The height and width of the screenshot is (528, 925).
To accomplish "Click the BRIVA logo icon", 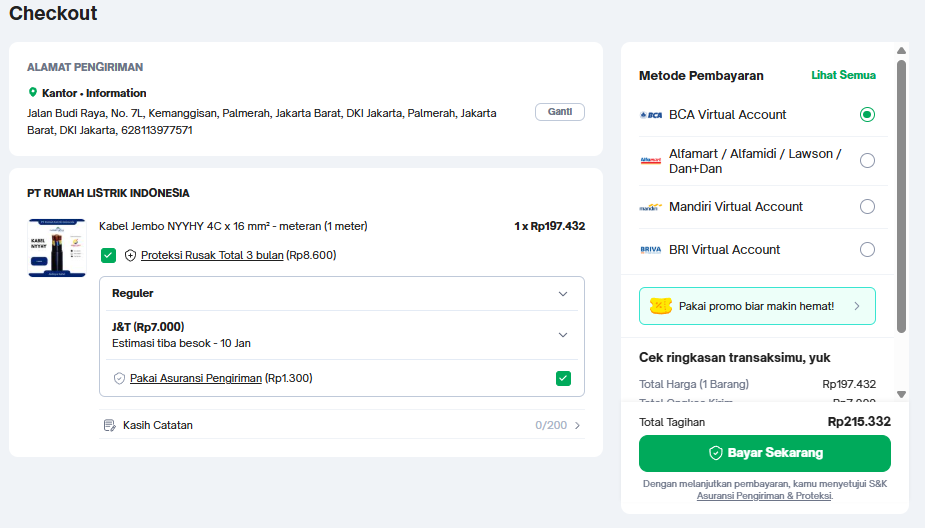I will [651, 250].
